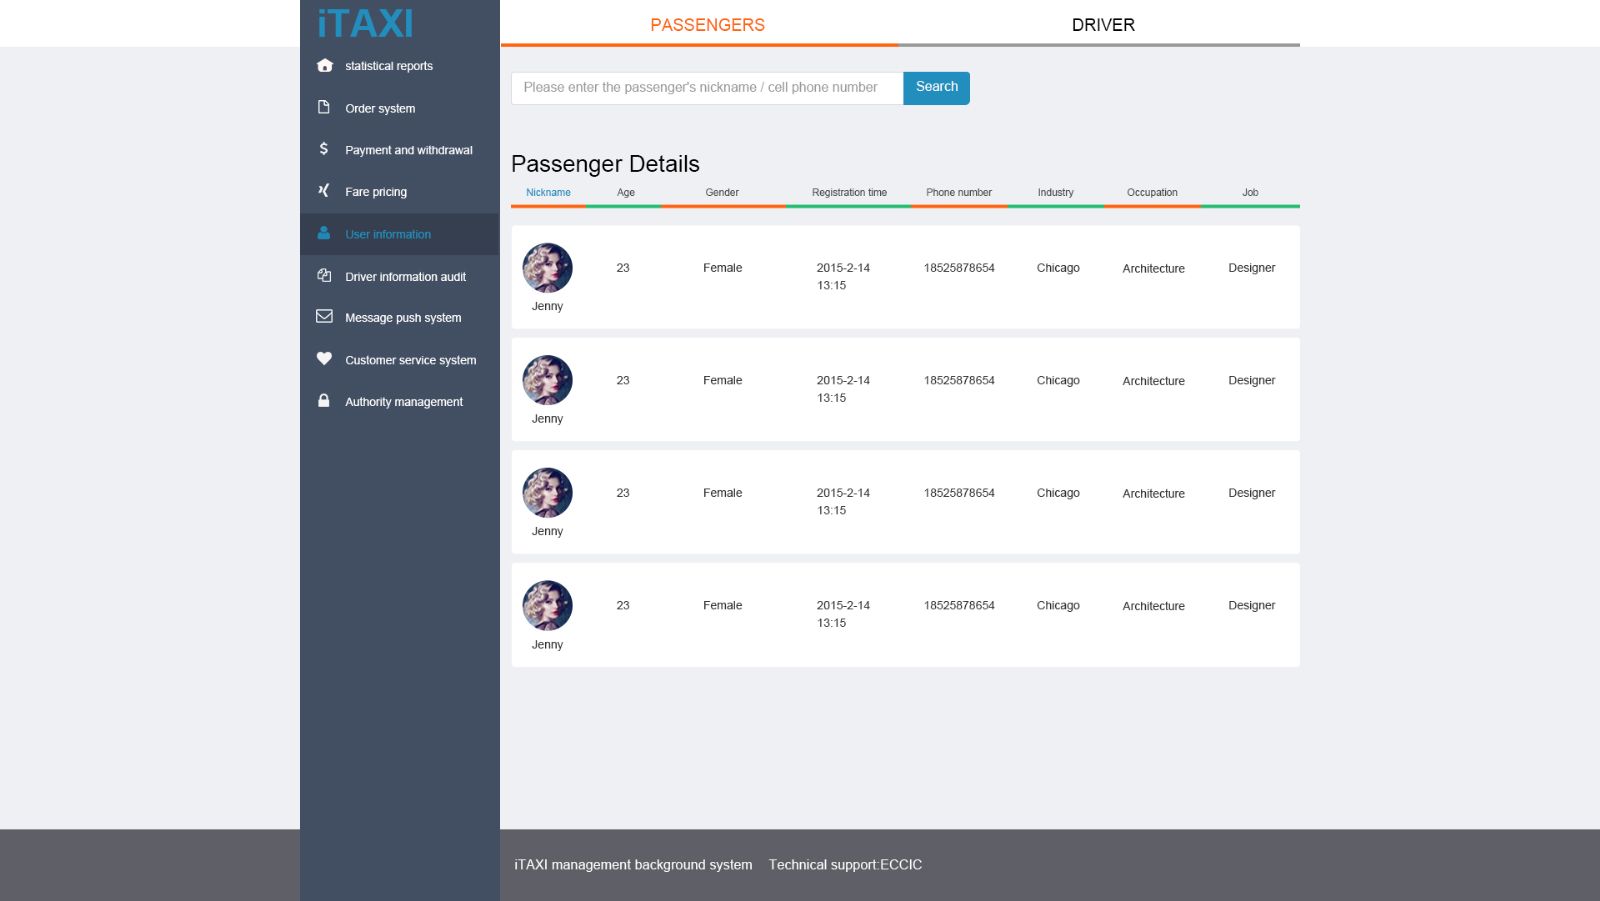Click the lock icon for Authority management
Viewport: 1600px width, 901px height.
(324, 401)
